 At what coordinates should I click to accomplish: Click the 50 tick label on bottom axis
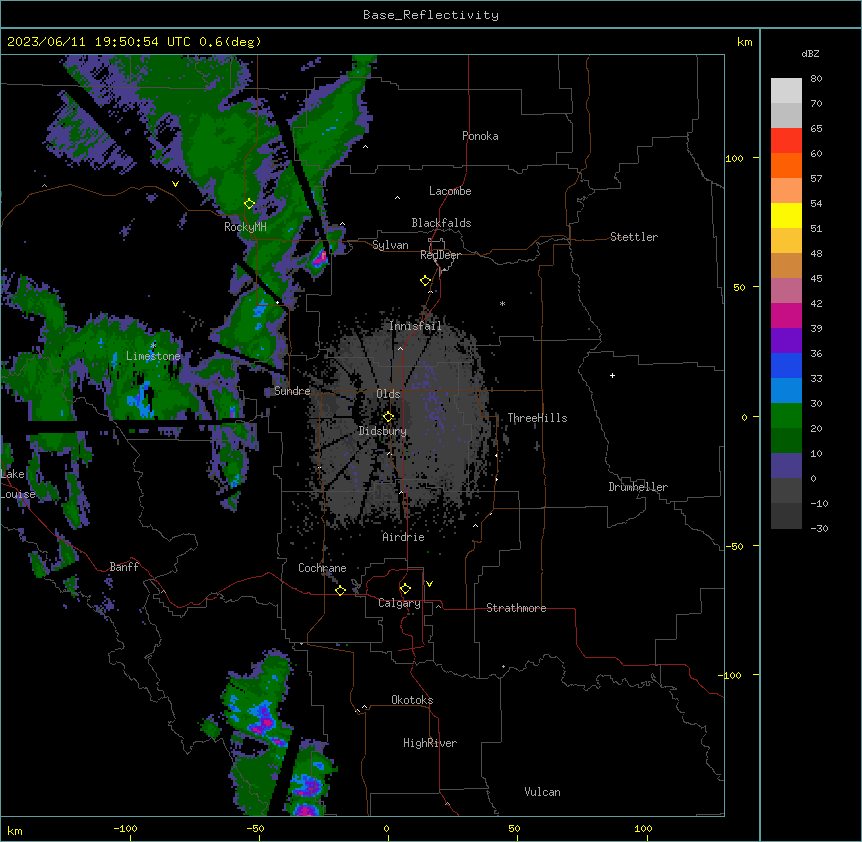tap(514, 828)
